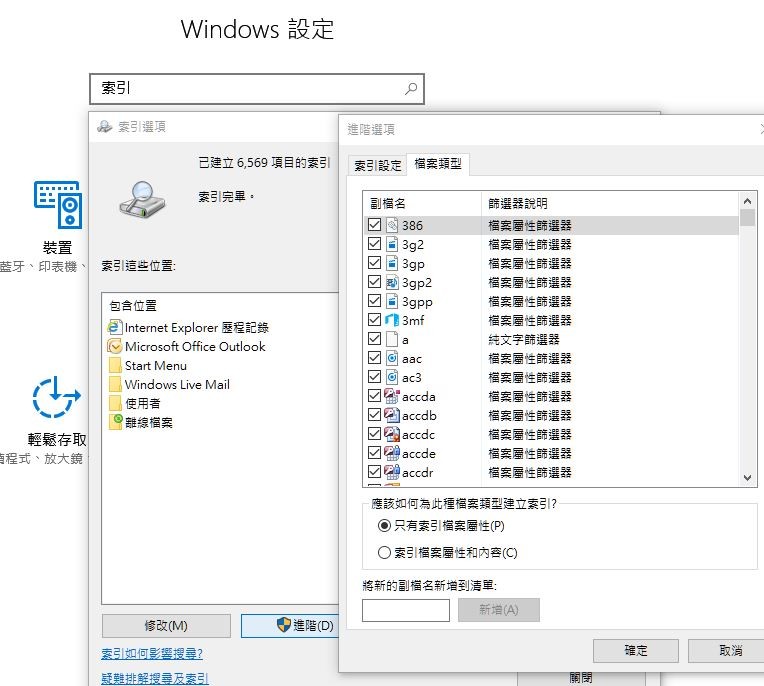The image size is (764, 686).
Task: Switch to the 檔案類型 tab
Action: click(438, 164)
